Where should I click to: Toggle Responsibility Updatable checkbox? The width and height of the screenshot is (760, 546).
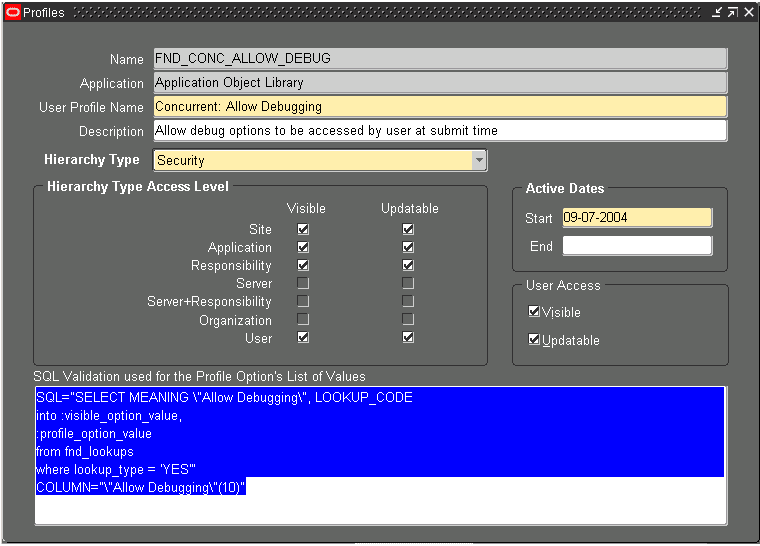click(408, 265)
